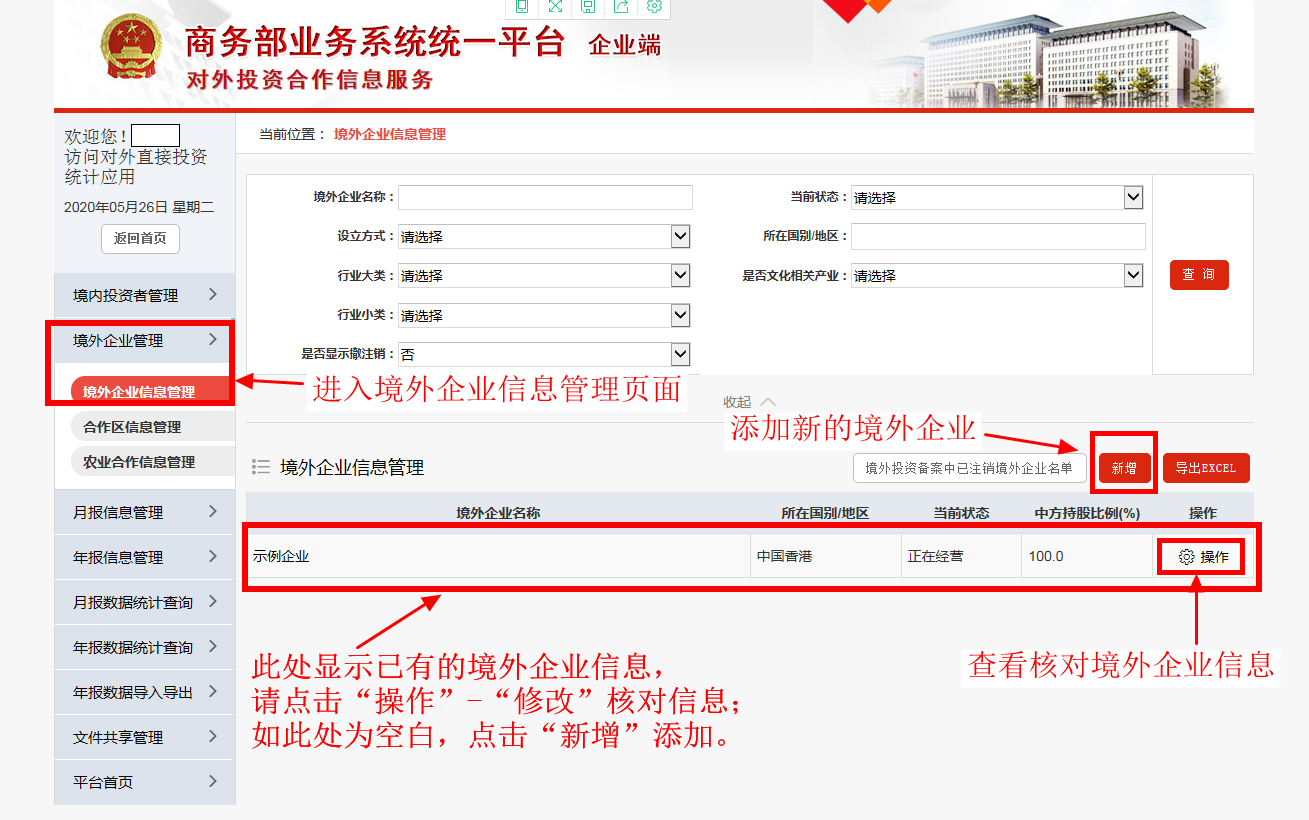
Task: Open the settings gear icon in top toolbar
Action: [654, 6]
